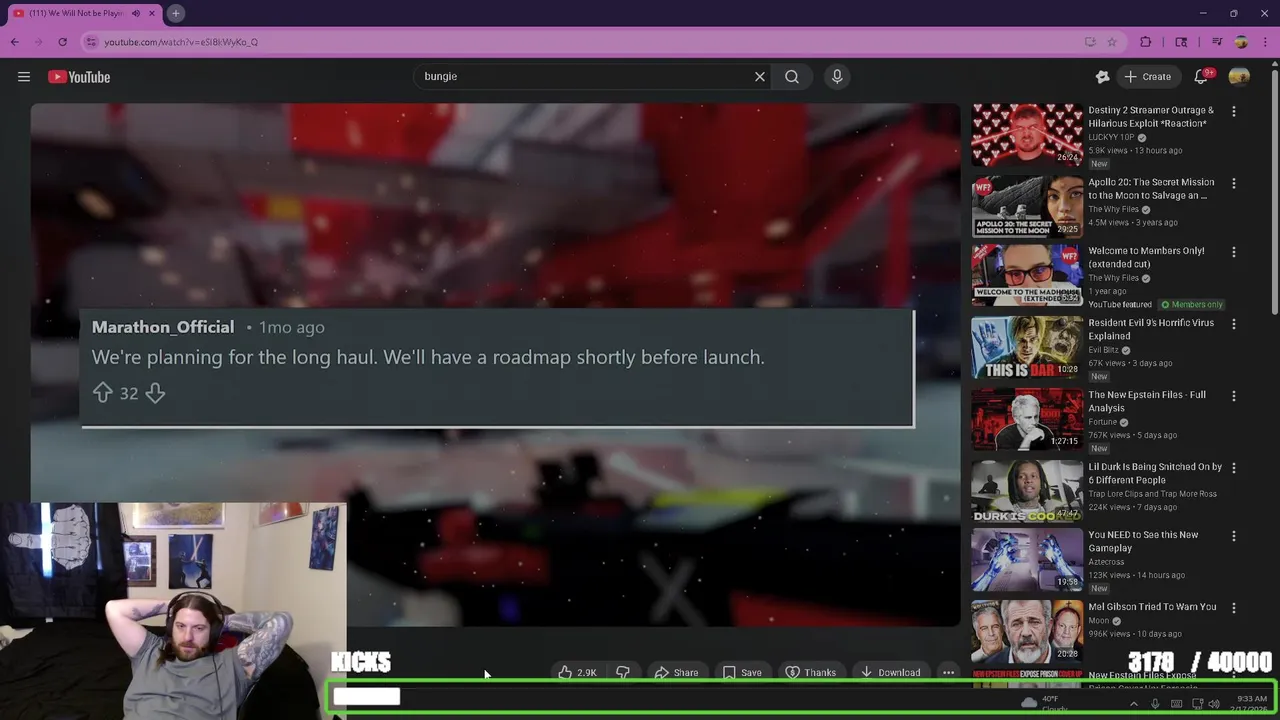The height and width of the screenshot is (720, 1280).
Task: Click The Why Files channel under Apollo 20
Action: point(1113,210)
